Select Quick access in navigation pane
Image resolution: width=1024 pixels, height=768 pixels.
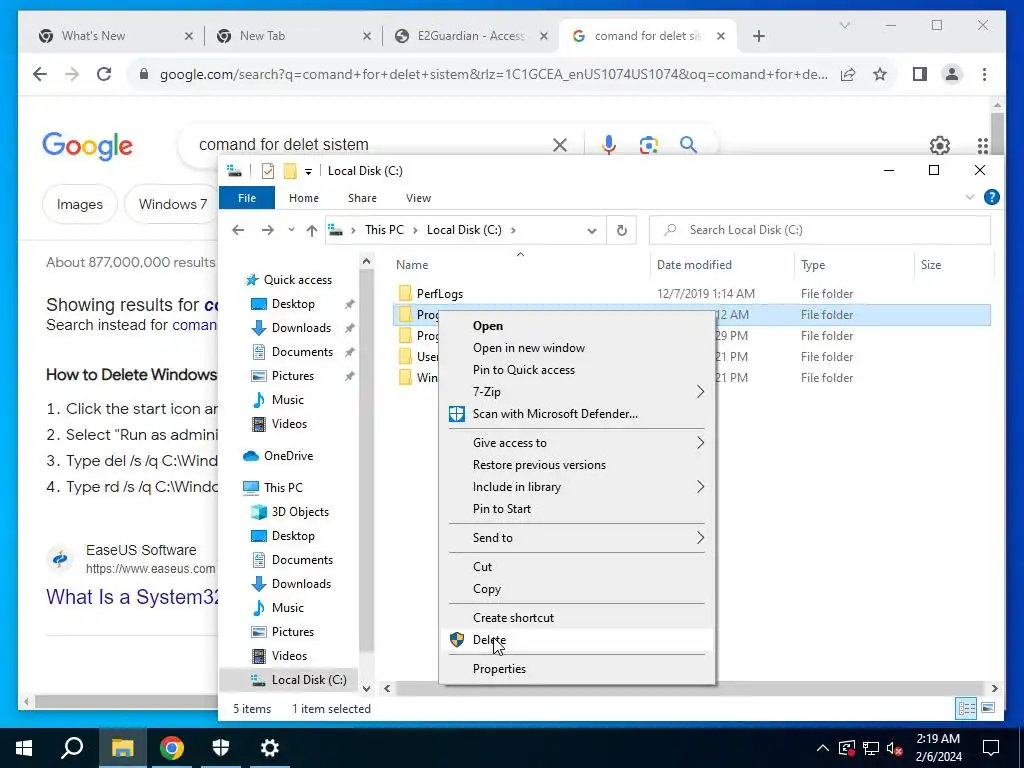coord(297,280)
